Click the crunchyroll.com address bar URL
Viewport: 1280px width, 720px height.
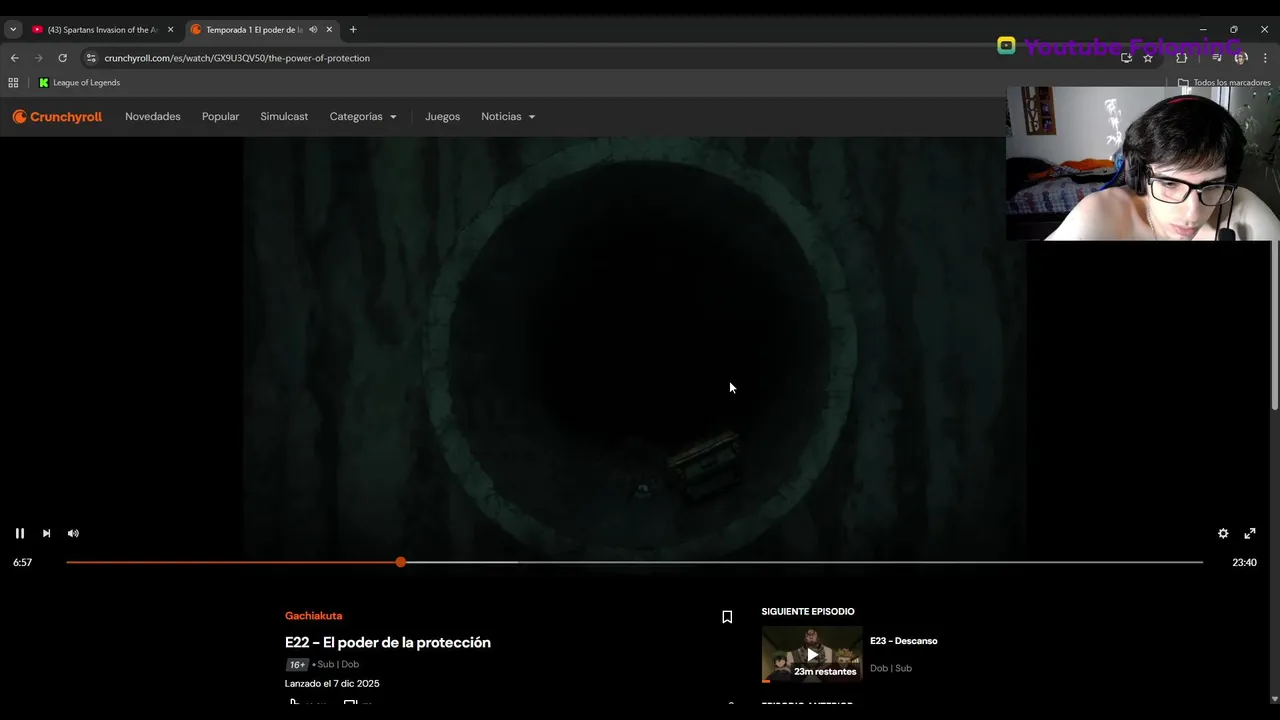pyautogui.click(x=237, y=58)
